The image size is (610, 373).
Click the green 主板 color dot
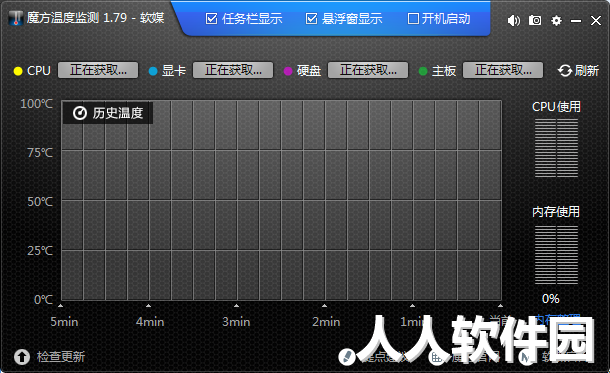423,71
